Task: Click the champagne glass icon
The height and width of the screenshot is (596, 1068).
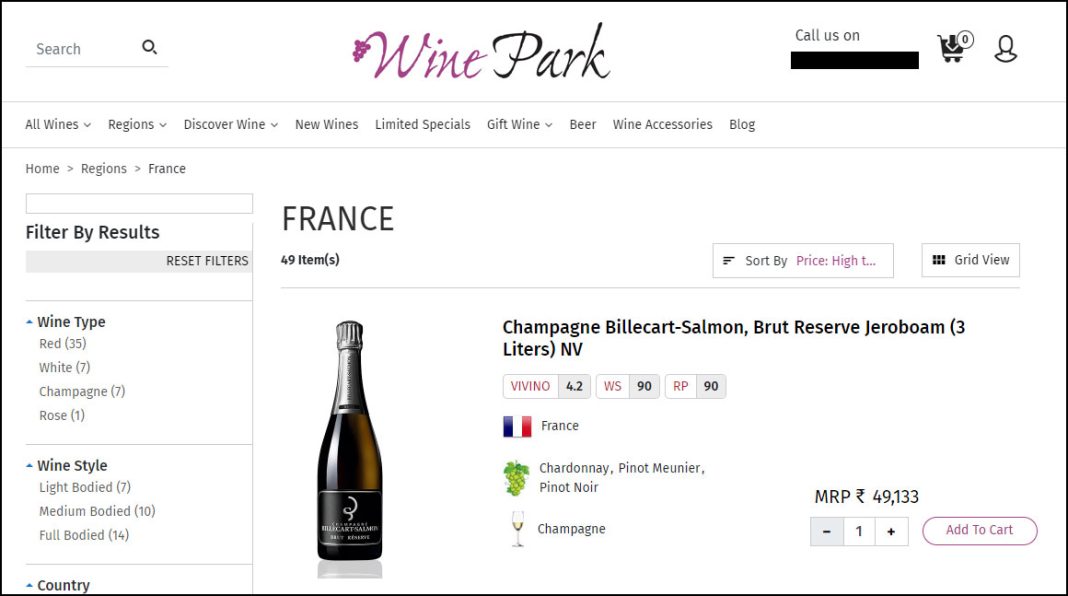Action: [517, 529]
